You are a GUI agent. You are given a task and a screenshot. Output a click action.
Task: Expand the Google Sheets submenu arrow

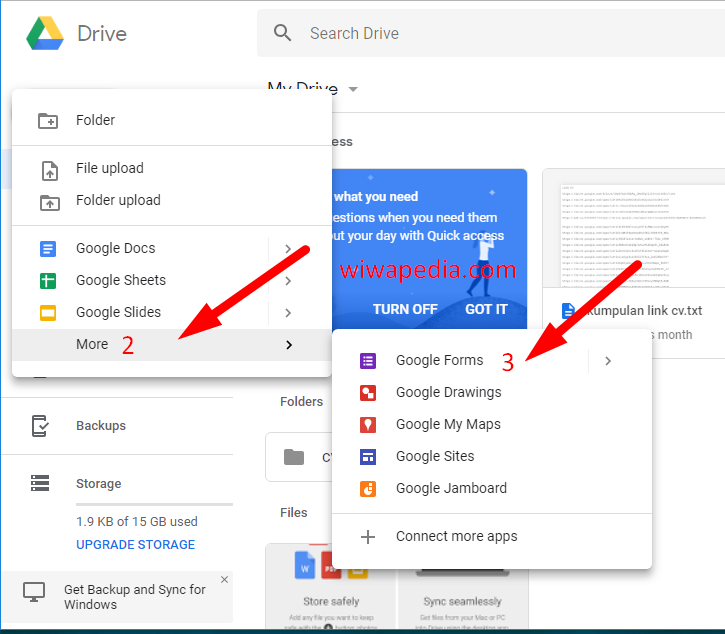pos(288,281)
